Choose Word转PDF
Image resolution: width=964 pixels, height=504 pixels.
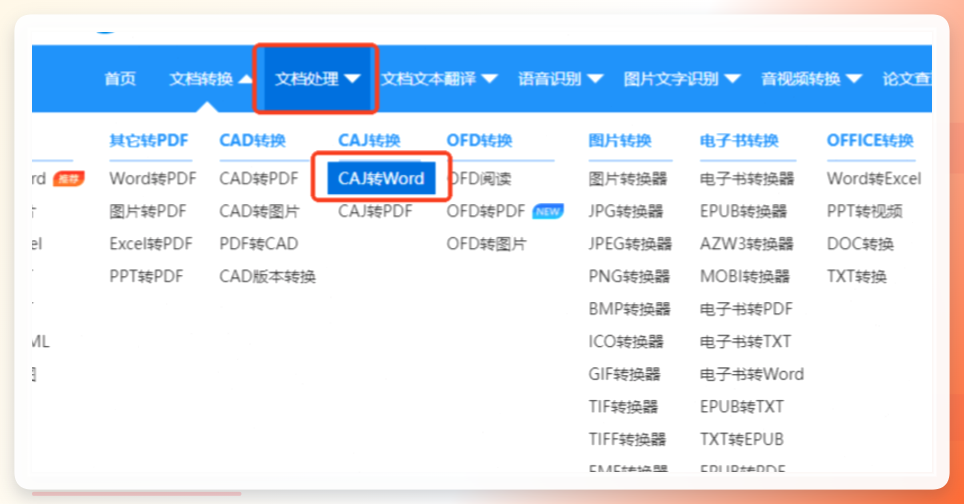[x=152, y=178]
